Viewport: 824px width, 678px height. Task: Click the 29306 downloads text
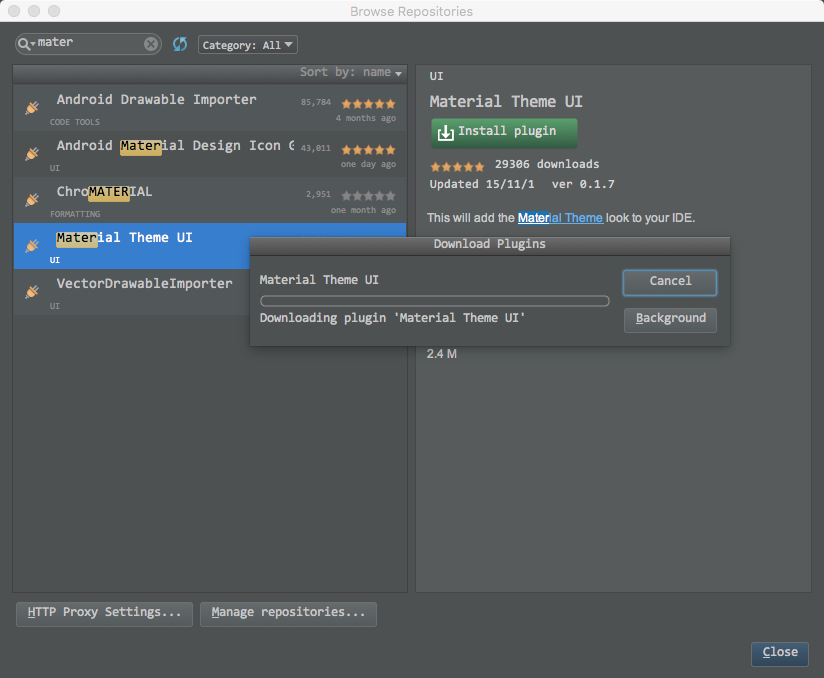[x=547, y=165]
